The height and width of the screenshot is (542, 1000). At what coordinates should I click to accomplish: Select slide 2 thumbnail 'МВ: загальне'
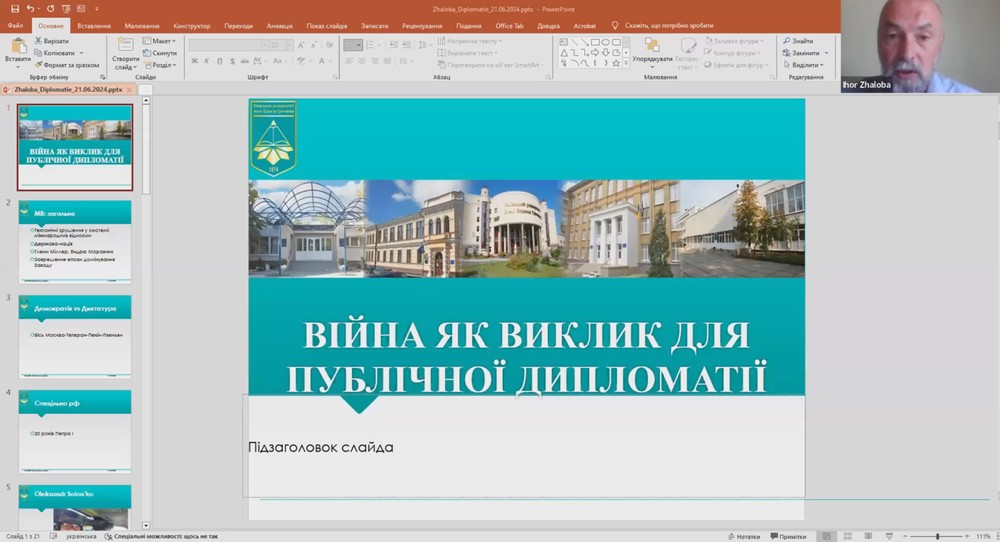(75, 242)
